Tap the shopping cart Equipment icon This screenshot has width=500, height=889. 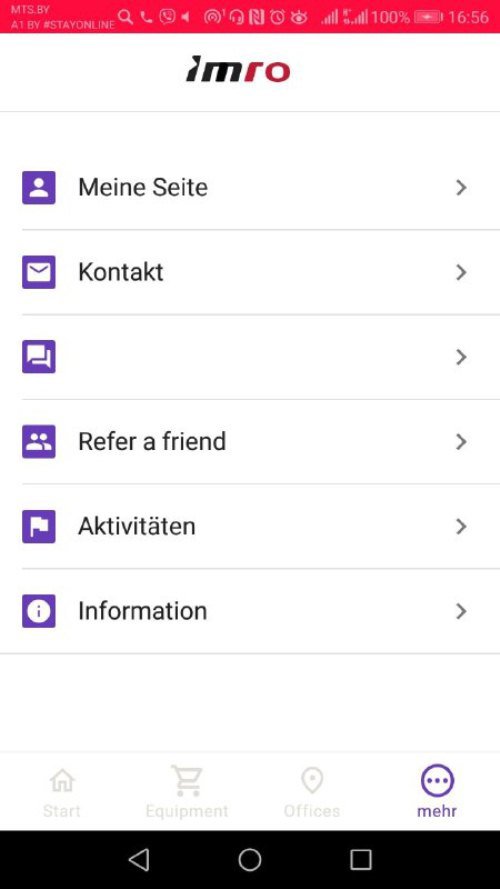tap(187, 781)
